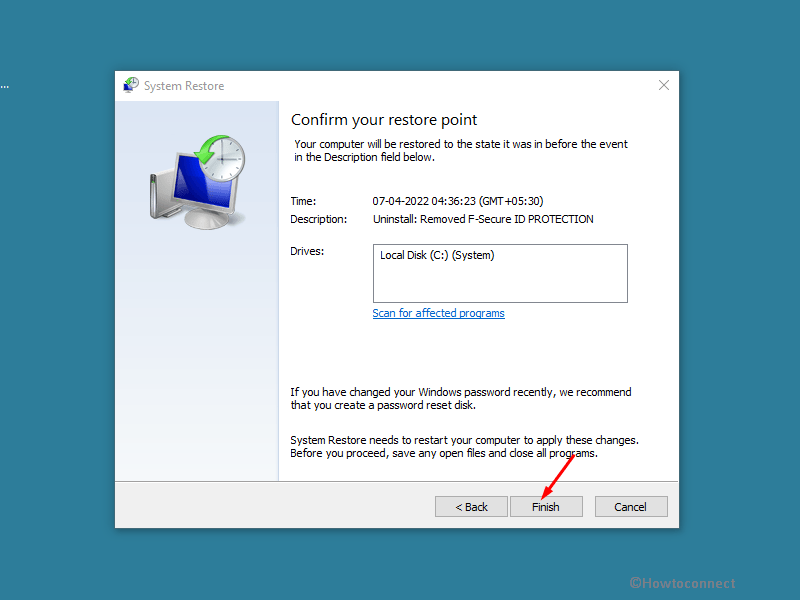Image resolution: width=800 pixels, height=600 pixels.
Task: Click the Finish button
Action: pyautogui.click(x=546, y=507)
